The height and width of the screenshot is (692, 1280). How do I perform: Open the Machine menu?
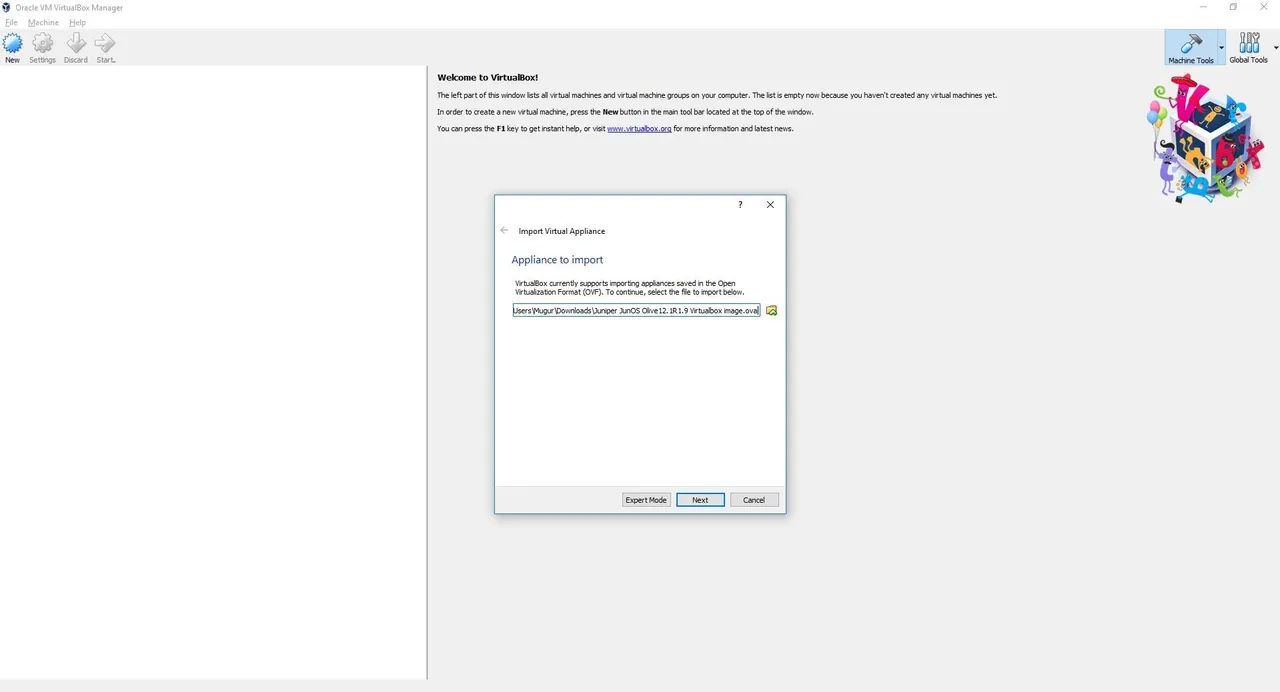pos(43,22)
